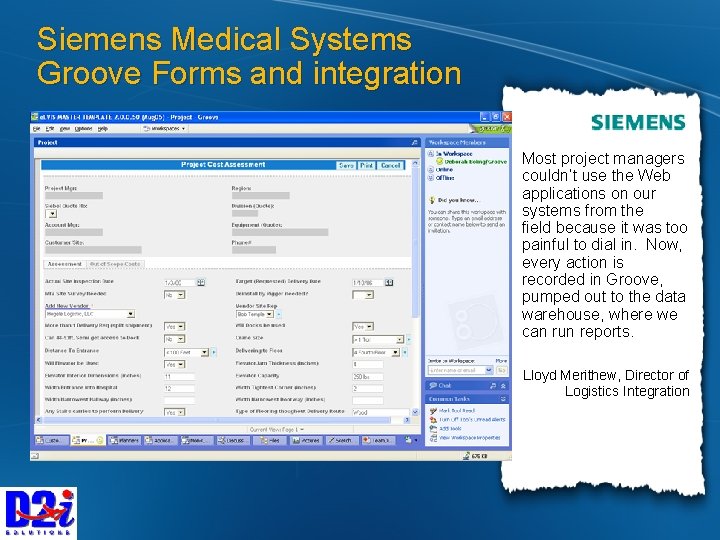Expand the Online members group

tap(431, 169)
